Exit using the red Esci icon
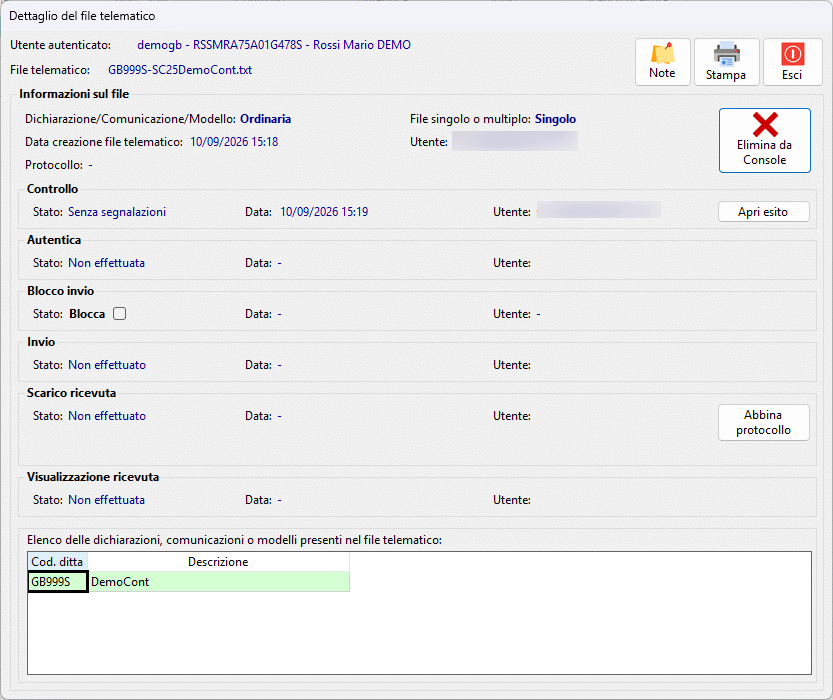This screenshot has height=700, width=833. click(792, 62)
